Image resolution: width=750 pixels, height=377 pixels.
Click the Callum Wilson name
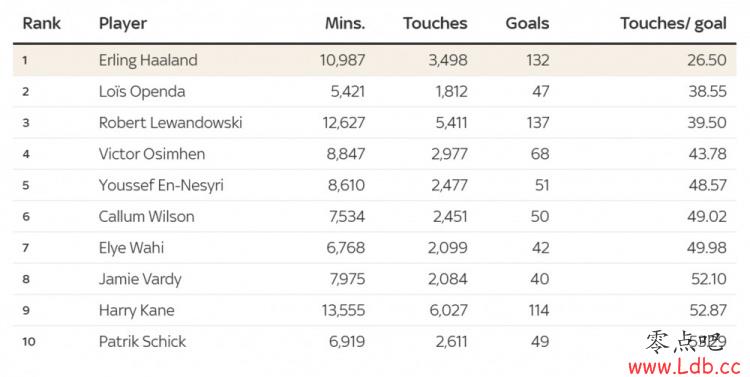[x=146, y=217]
